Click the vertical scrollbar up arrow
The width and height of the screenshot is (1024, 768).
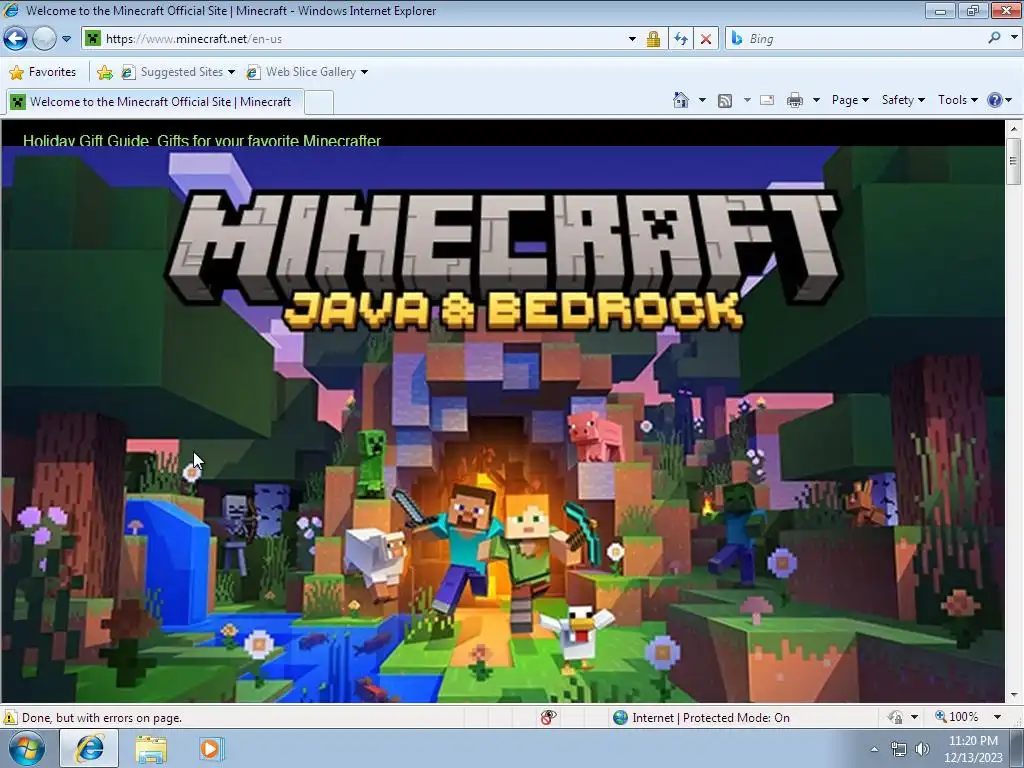point(1014,127)
